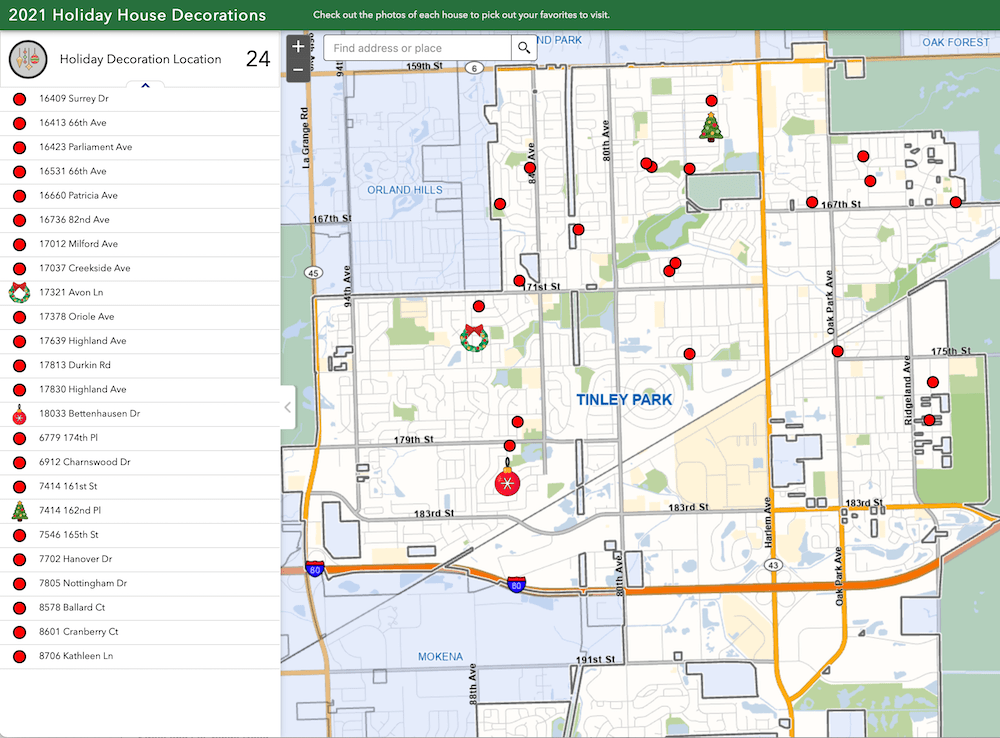Click red dot beside 16660 Patricia Ave
Image resolution: width=1000 pixels, height=738 pixels.
click(x=20, y=196)
